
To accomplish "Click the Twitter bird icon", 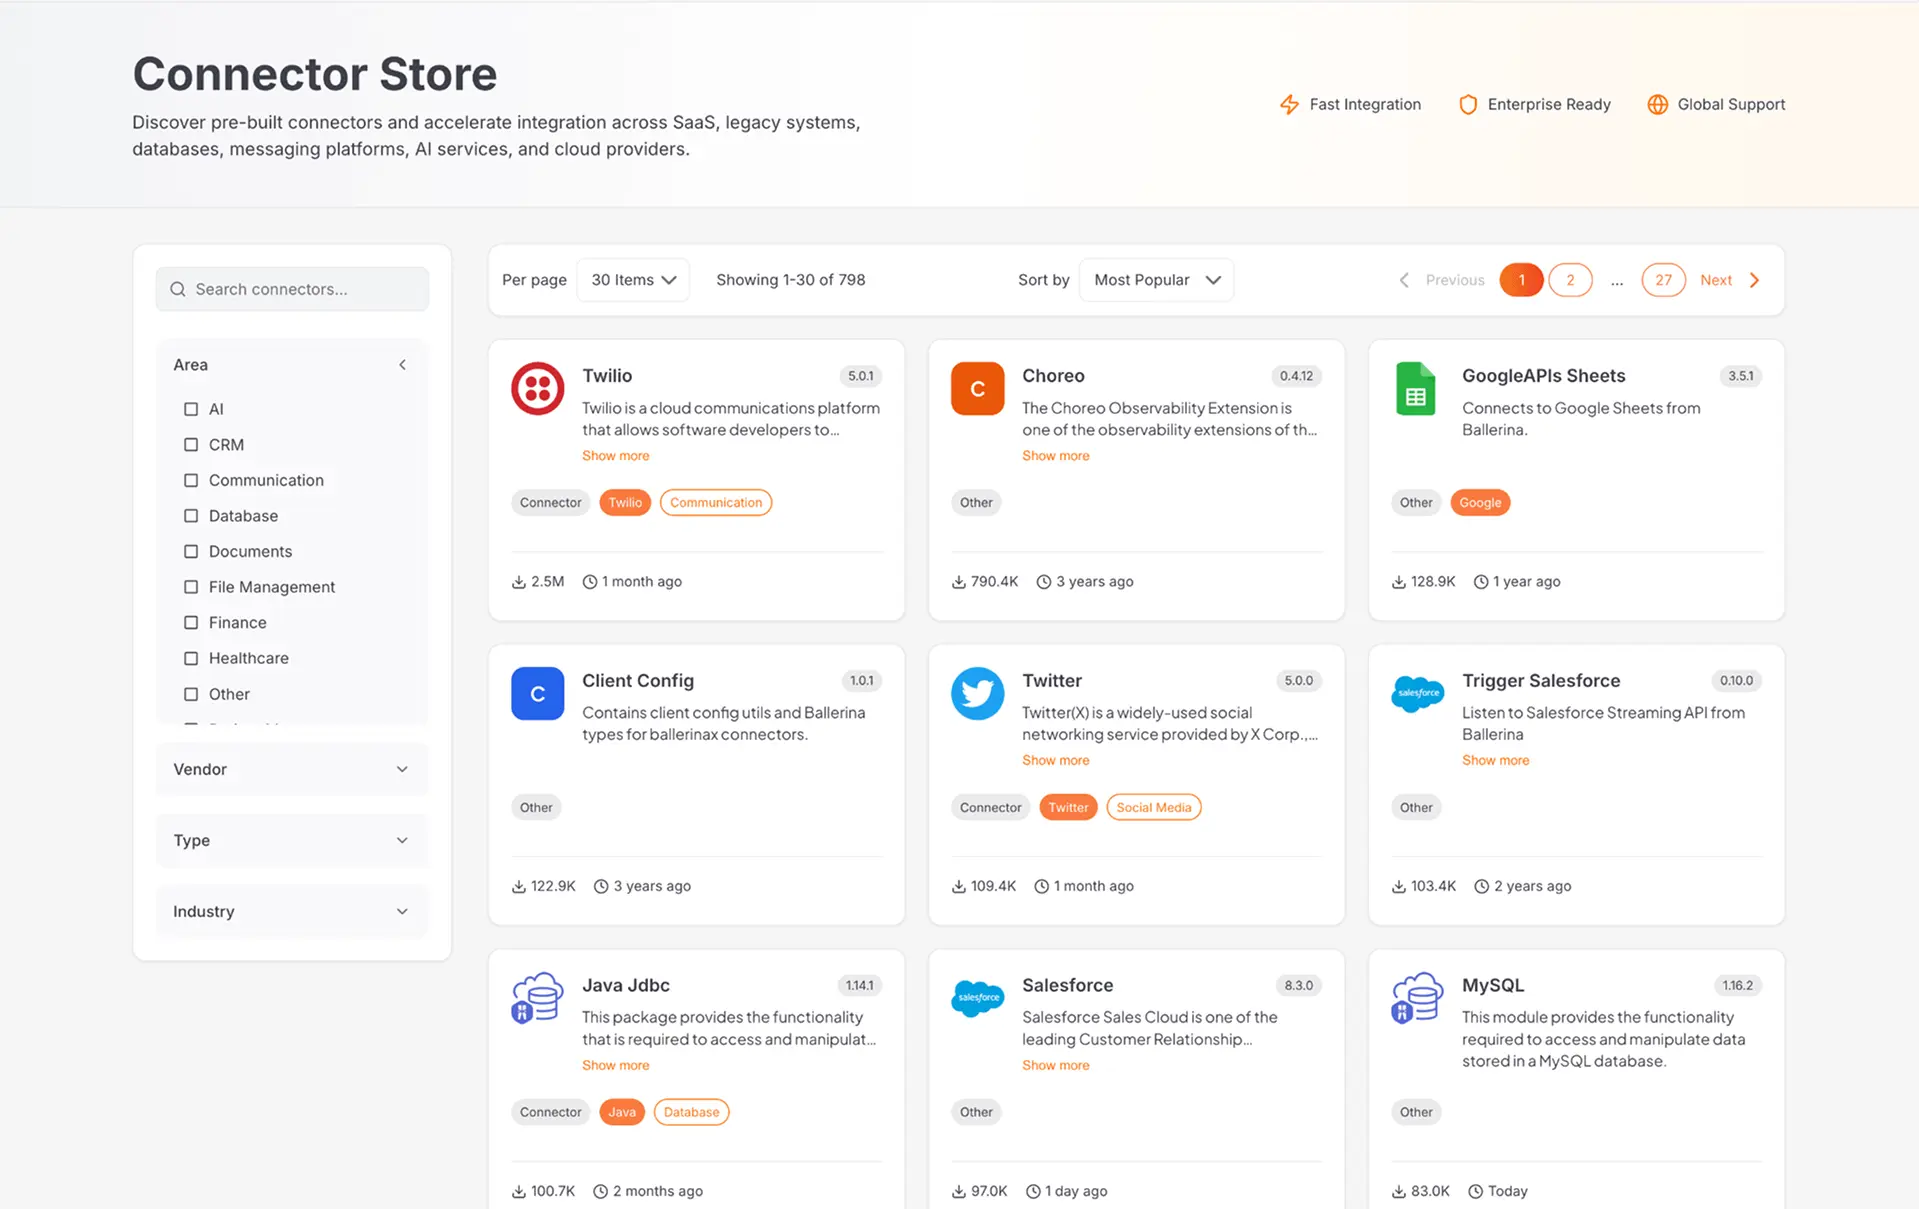I will (x=977, y=693).
